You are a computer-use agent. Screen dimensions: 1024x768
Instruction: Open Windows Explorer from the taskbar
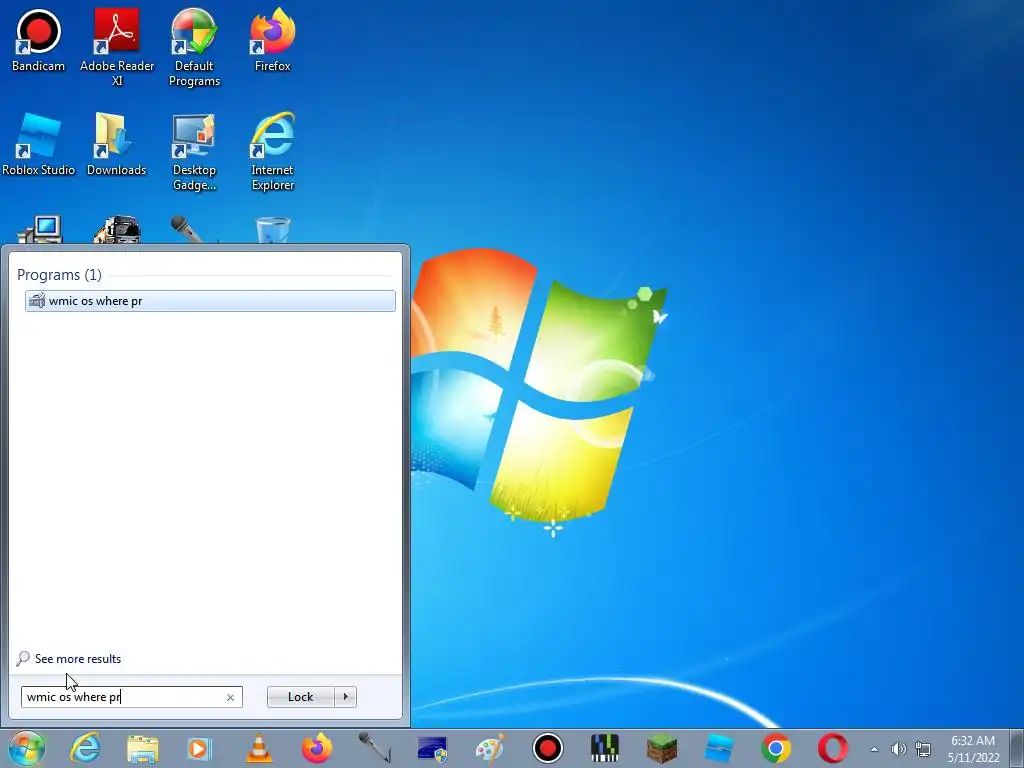click(x=142, y=748)
